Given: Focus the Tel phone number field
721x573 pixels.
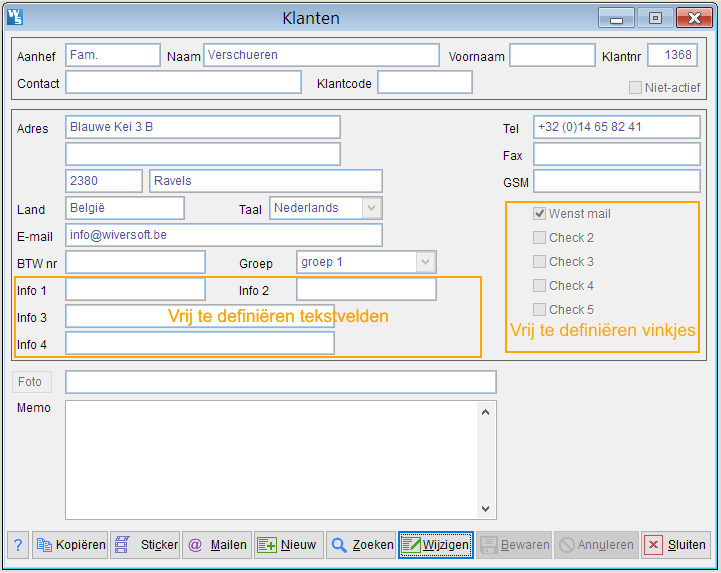Looking at the screenshot, I should [x=616, y=127].
